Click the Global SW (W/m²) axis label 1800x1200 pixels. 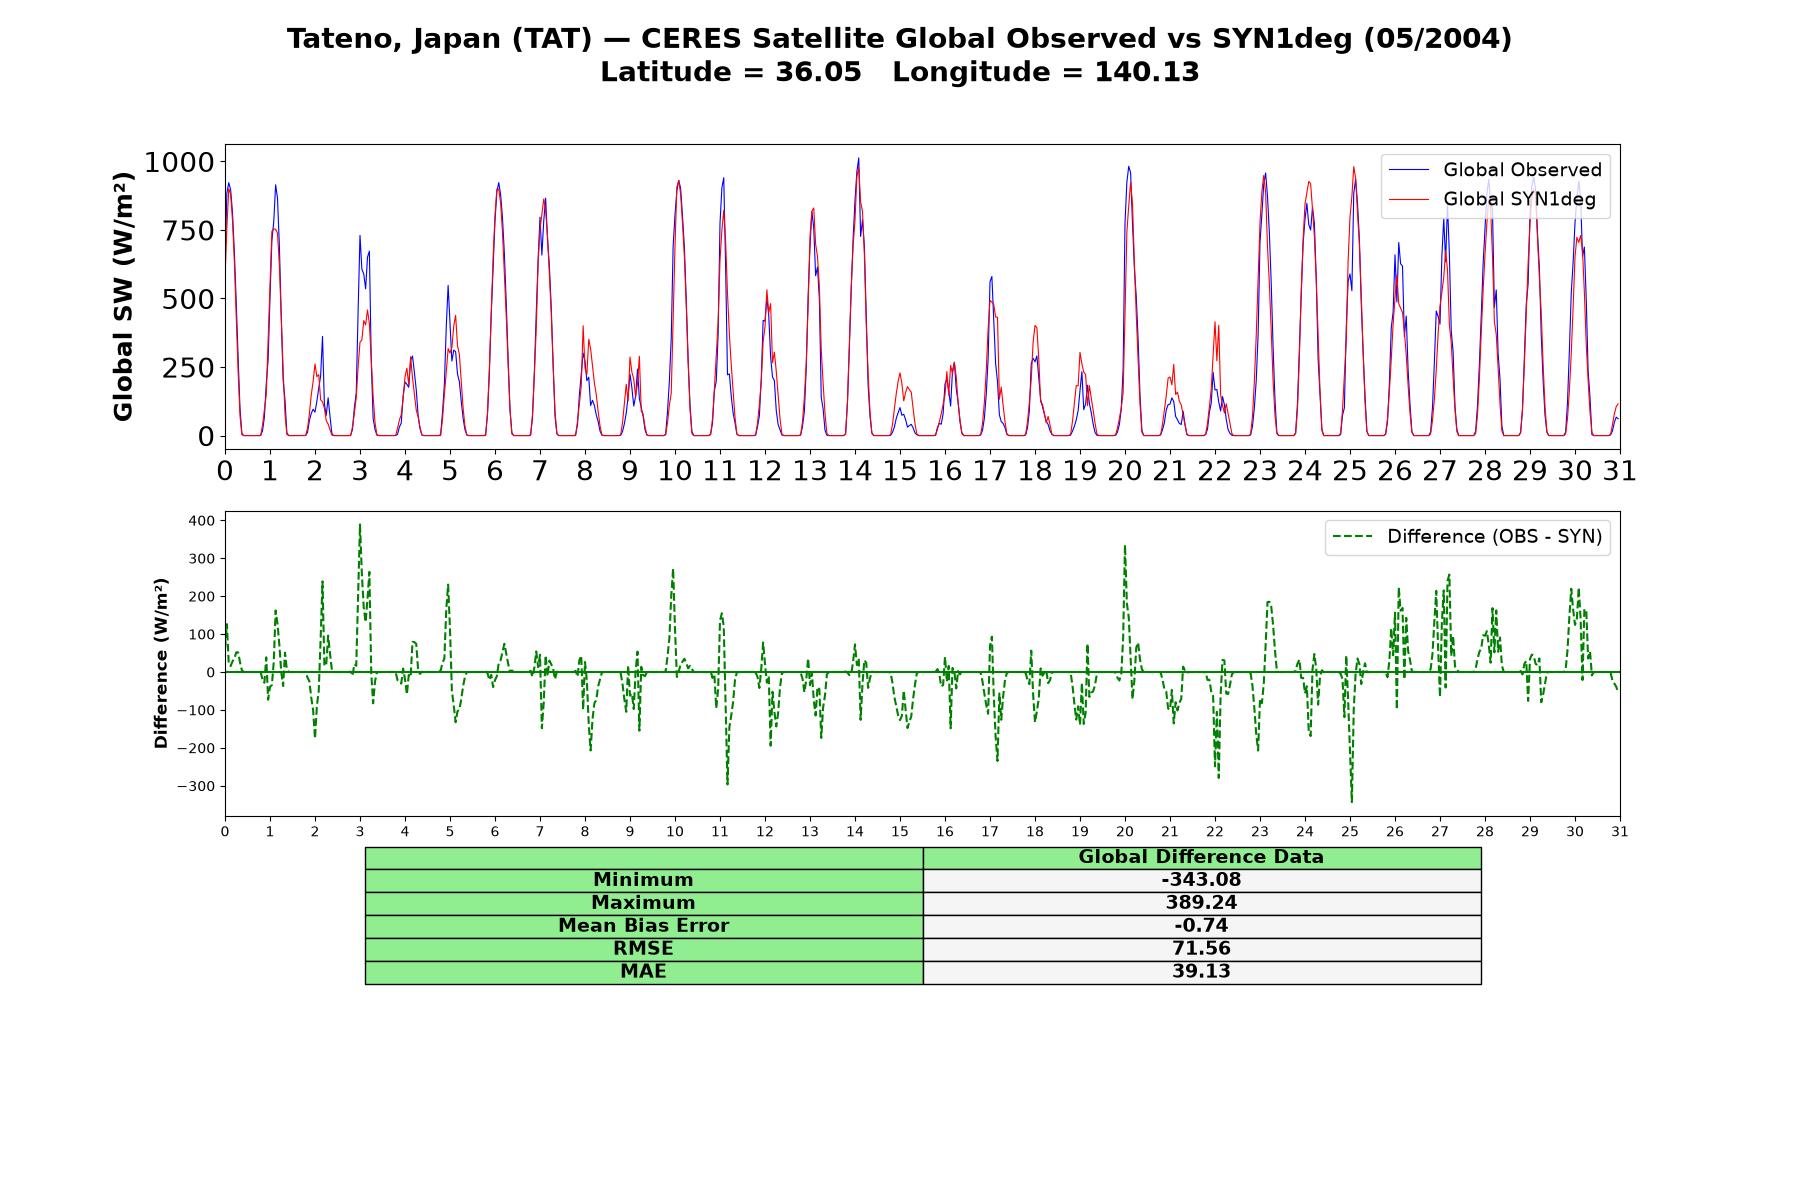click(x=123, y=297)
